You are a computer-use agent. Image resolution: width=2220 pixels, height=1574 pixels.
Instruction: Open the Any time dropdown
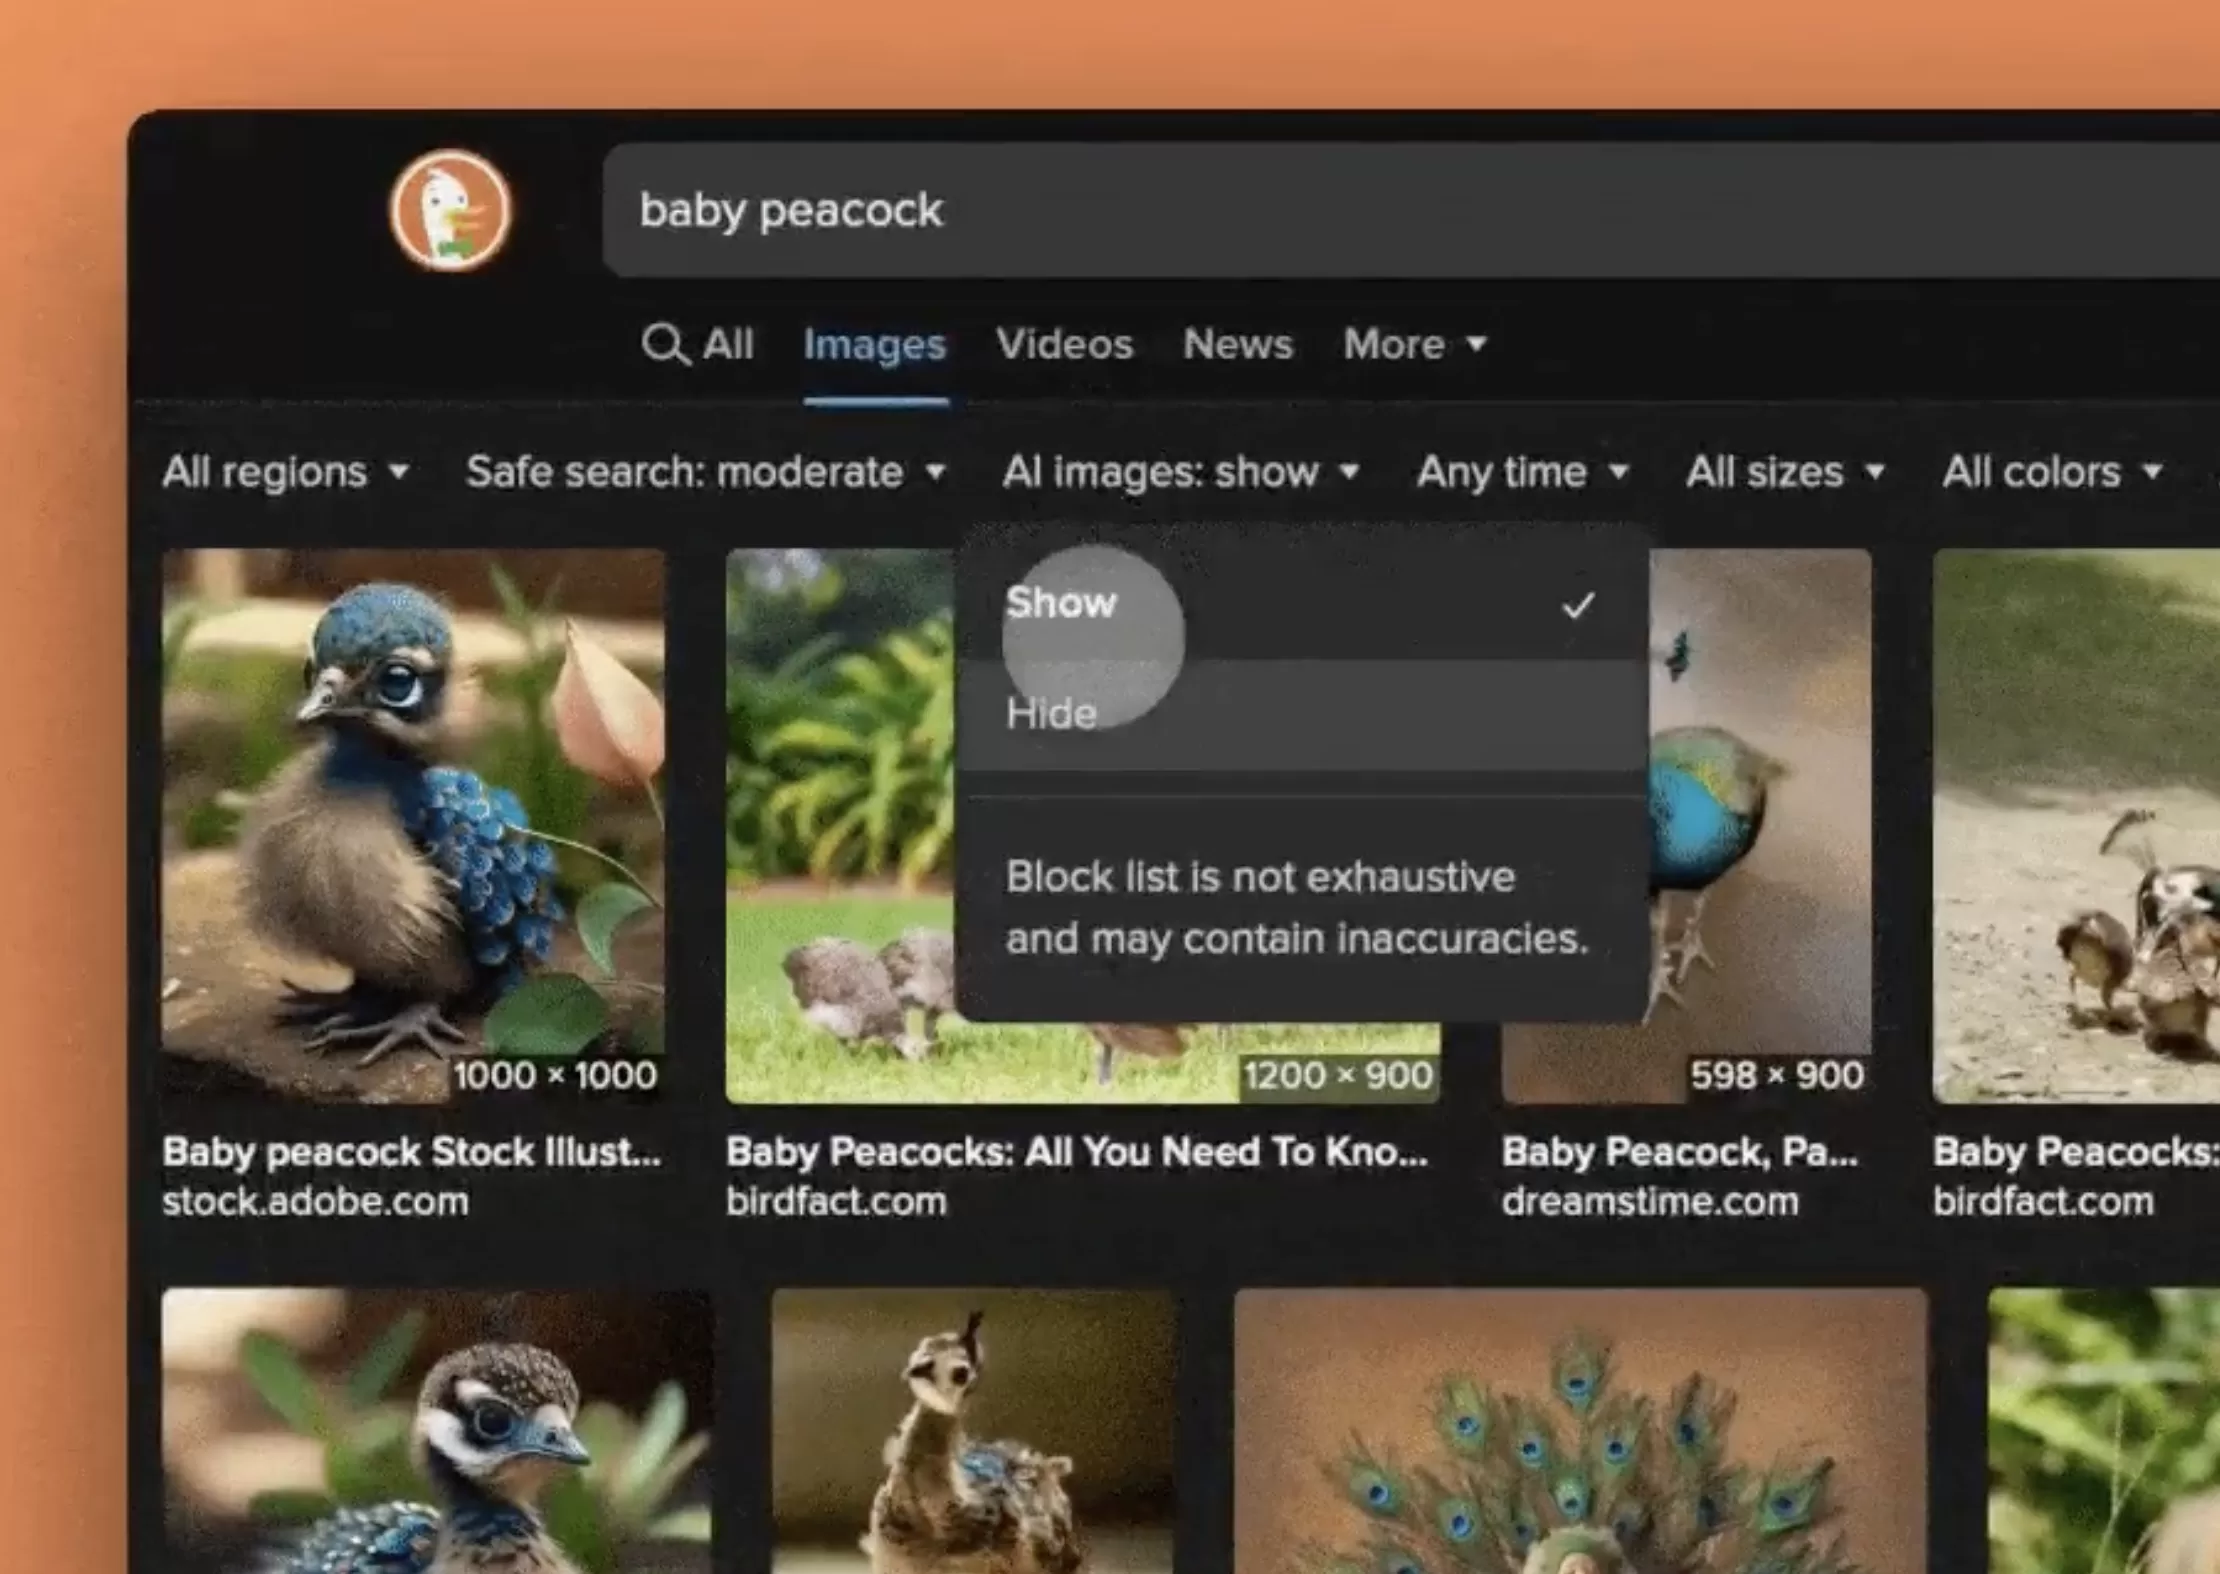pyautogui.click(x=1522, y=471)
